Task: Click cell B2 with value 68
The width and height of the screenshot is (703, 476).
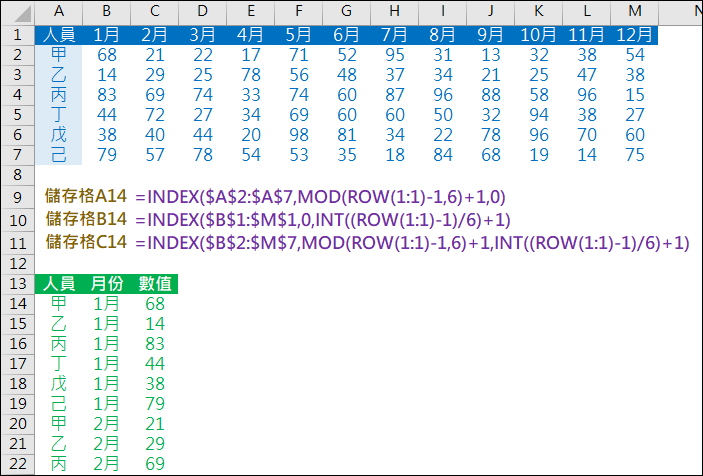Action: 107,55
